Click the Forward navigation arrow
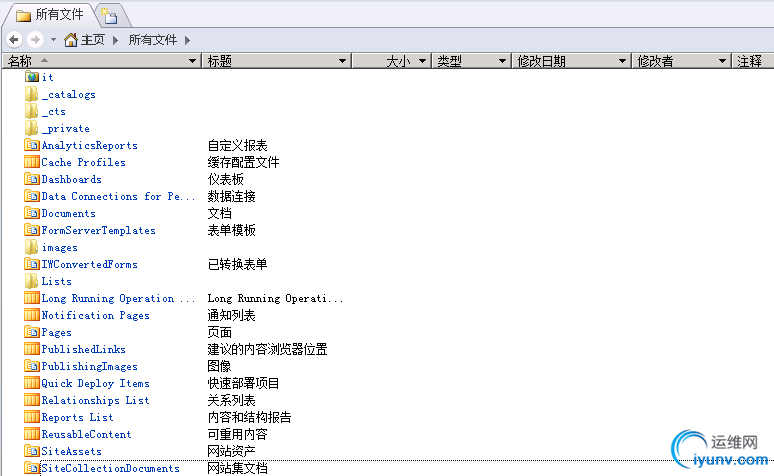Screen dimensions: 774x476 [x=35, y=39]
